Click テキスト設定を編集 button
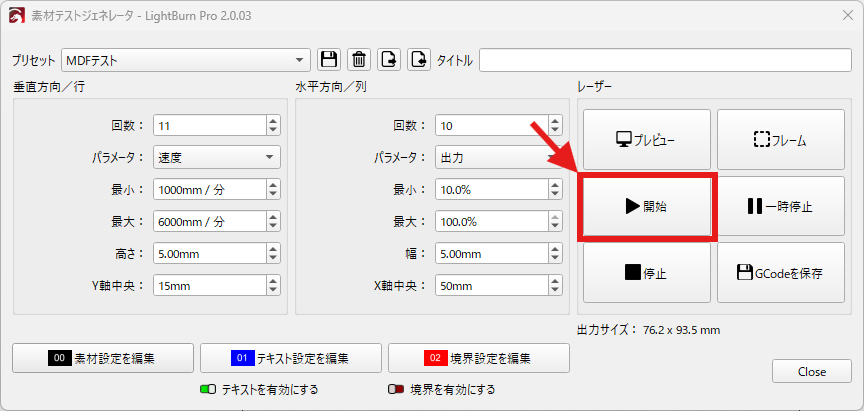 (x=291, y=357)
